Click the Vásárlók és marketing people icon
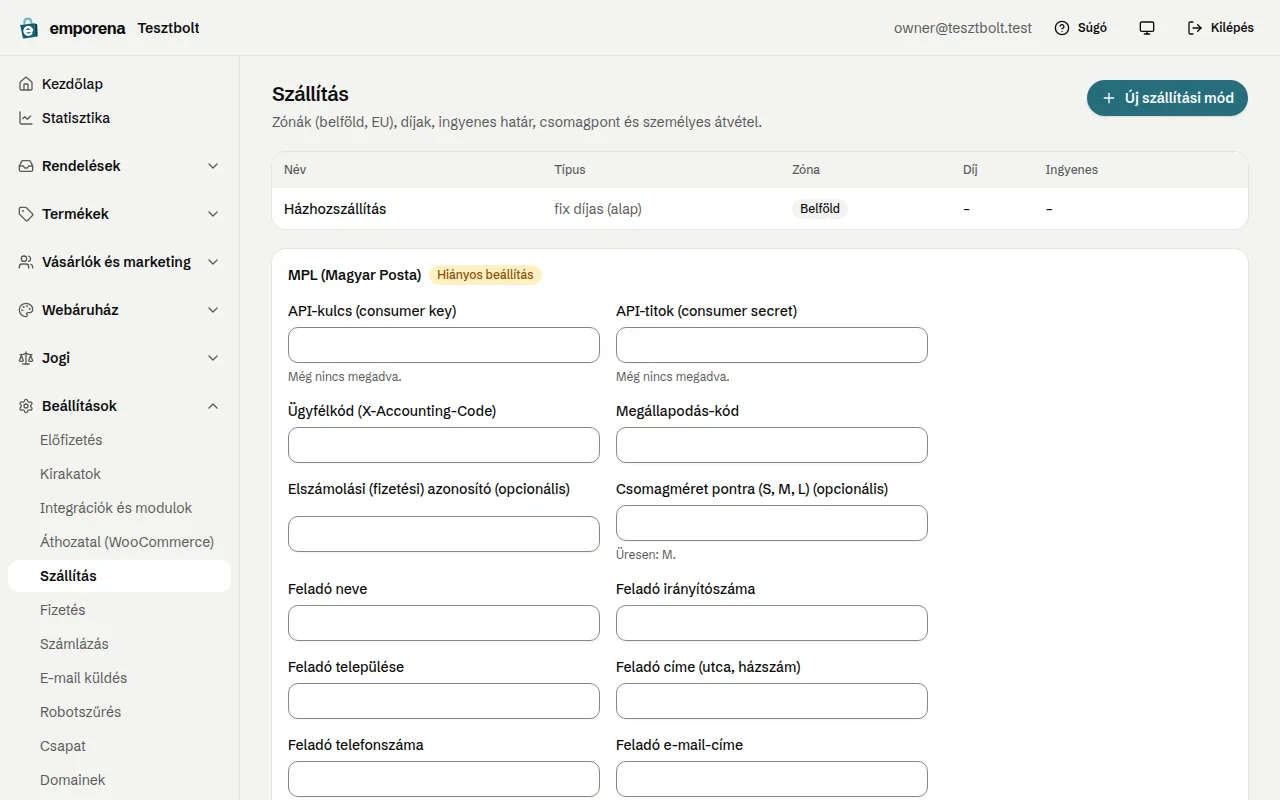 [26, 262]
